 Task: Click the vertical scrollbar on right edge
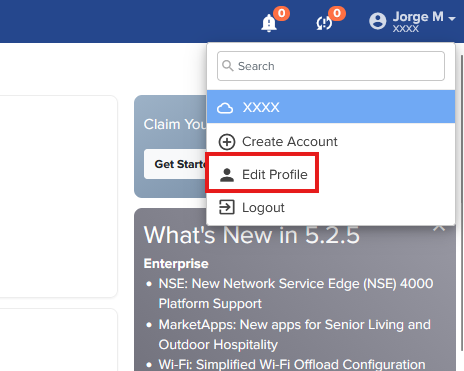coord(462,203)
